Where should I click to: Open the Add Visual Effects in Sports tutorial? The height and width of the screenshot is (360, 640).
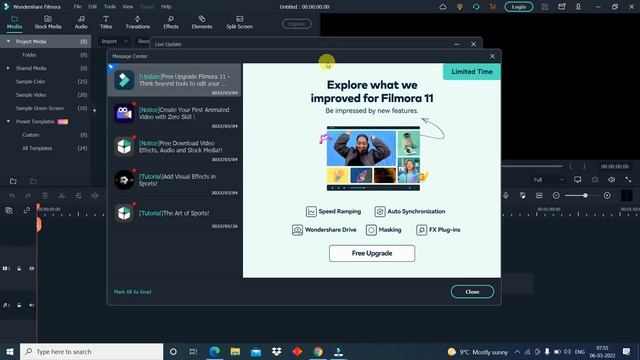coord(174,180)
